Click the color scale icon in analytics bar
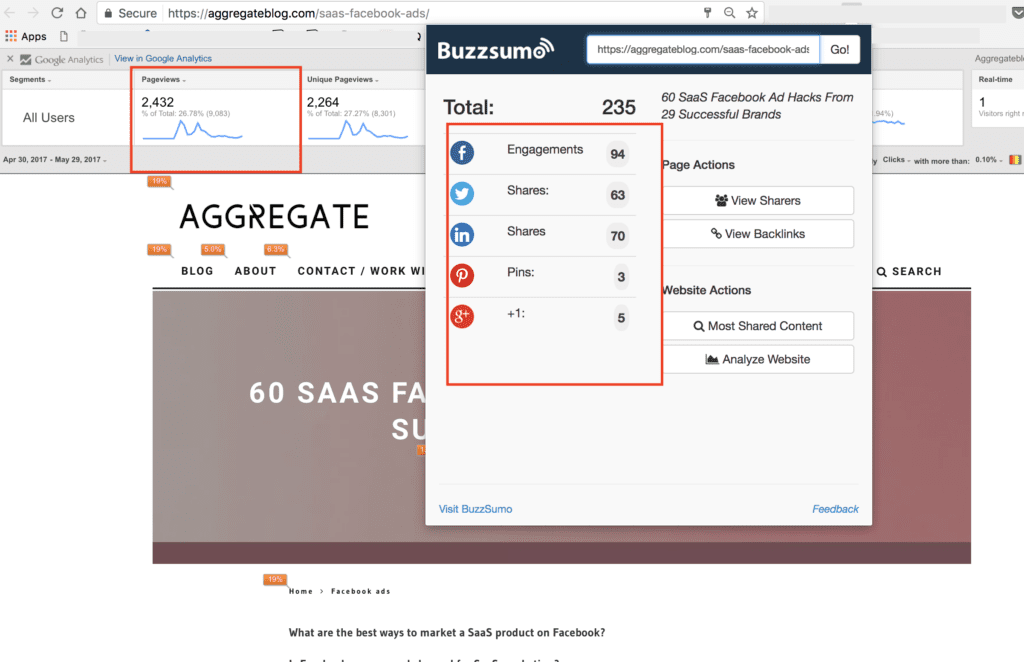The width and height of the screenshot is (1024, 662). point(1014,159)
